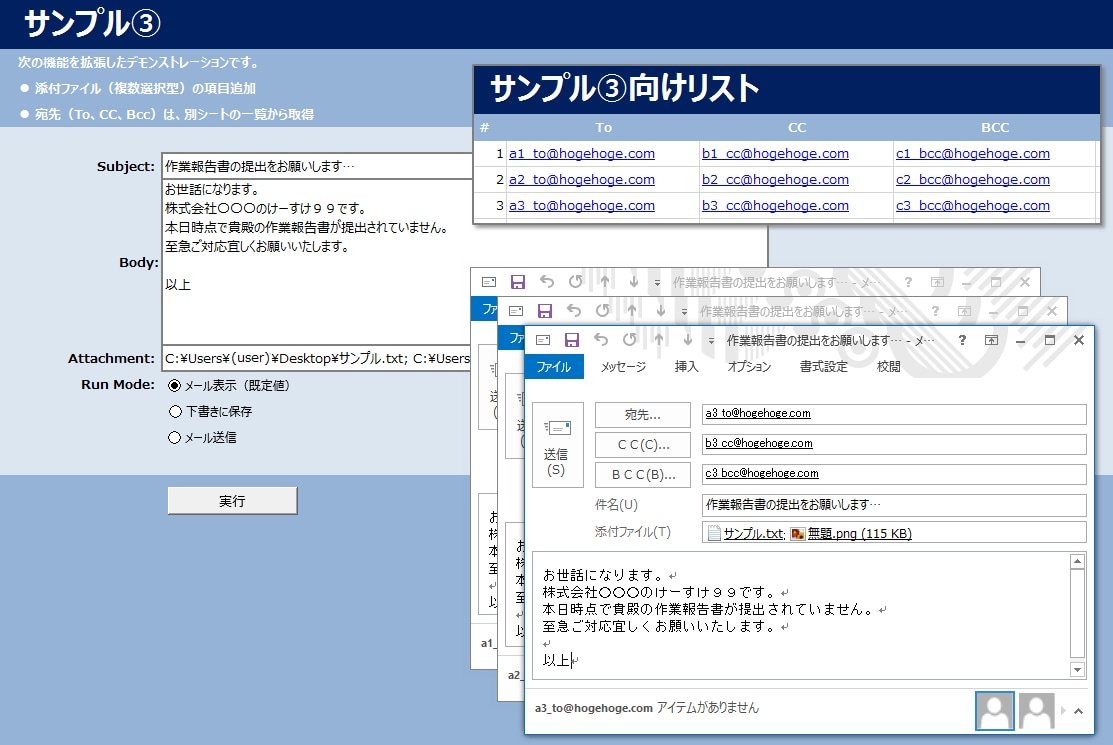Select メール表示（既定値） radio option
Image resolution: width=1113 pixels, height=745 pixels.
pyautogui.click(x=175, y=386)
